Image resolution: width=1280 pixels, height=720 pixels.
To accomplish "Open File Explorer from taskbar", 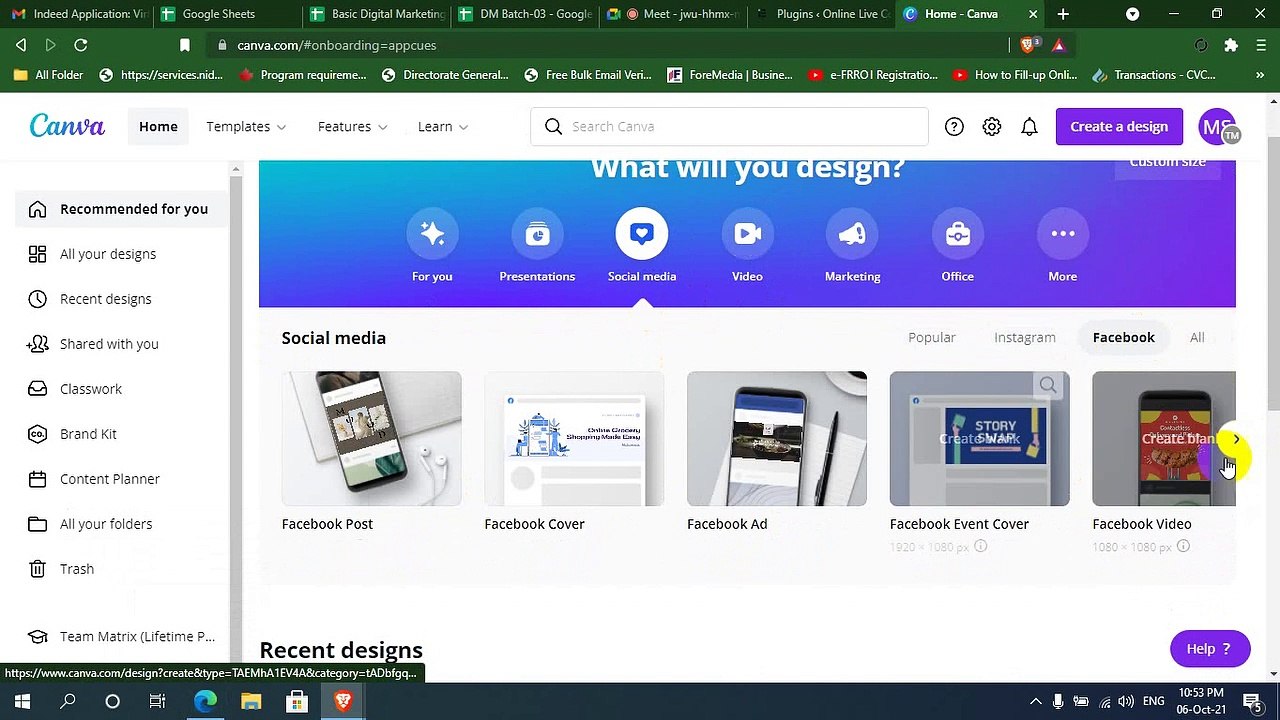I will 251,701.
